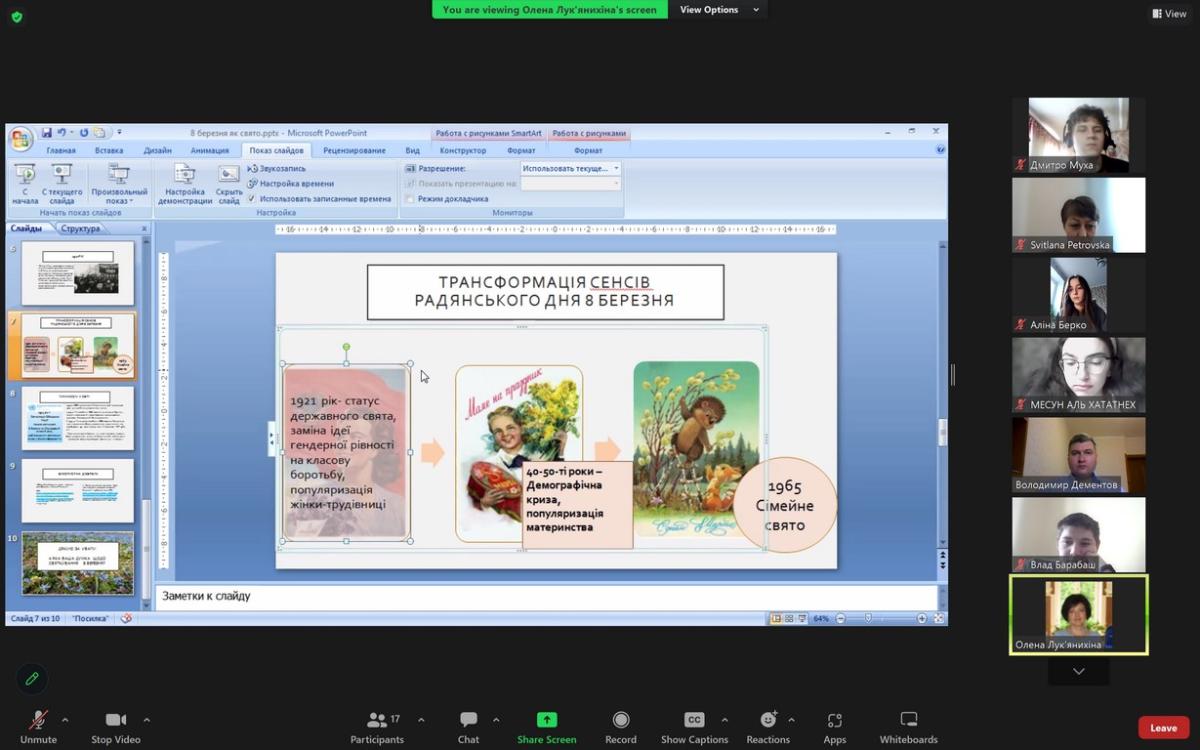Screen dimensions: 1200x750
Task: Toggle Use recorded timings checkbox (Использовать записанные времена)
Action: pyautogui.click(x=252, y=199)
